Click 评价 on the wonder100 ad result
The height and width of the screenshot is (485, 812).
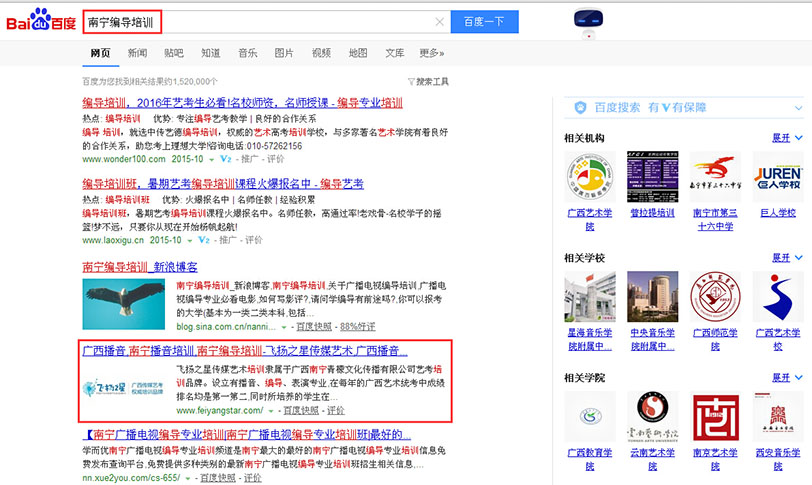coord(276,159)
